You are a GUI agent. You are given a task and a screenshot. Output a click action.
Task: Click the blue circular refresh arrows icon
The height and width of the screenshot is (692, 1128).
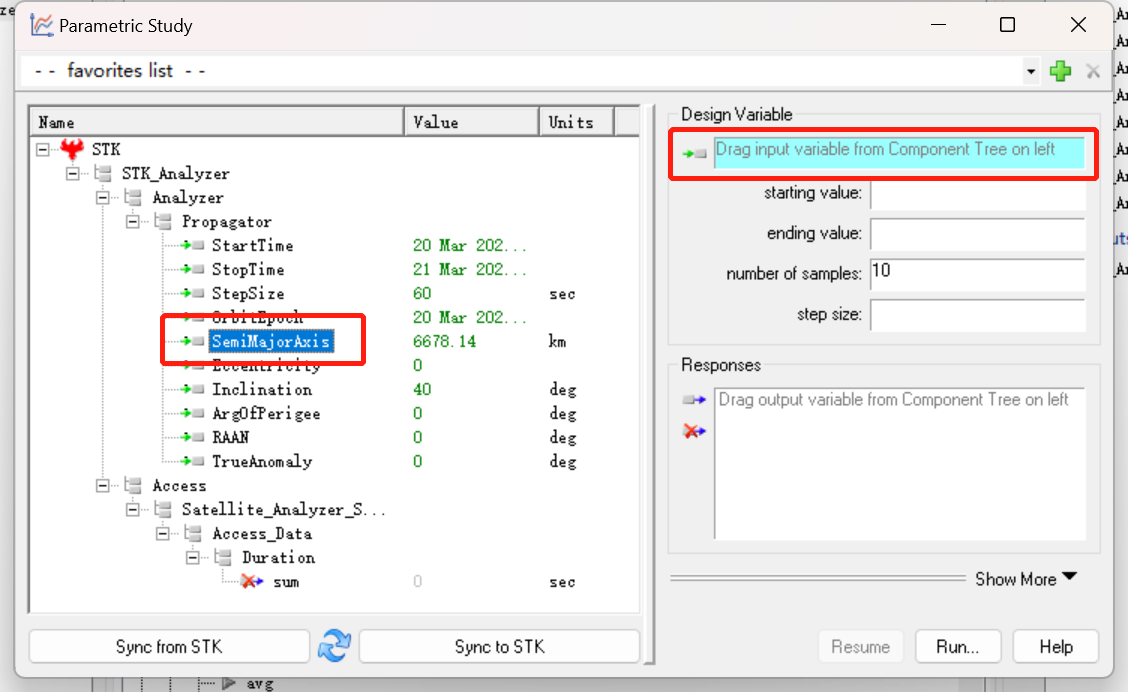click(335, 646)
